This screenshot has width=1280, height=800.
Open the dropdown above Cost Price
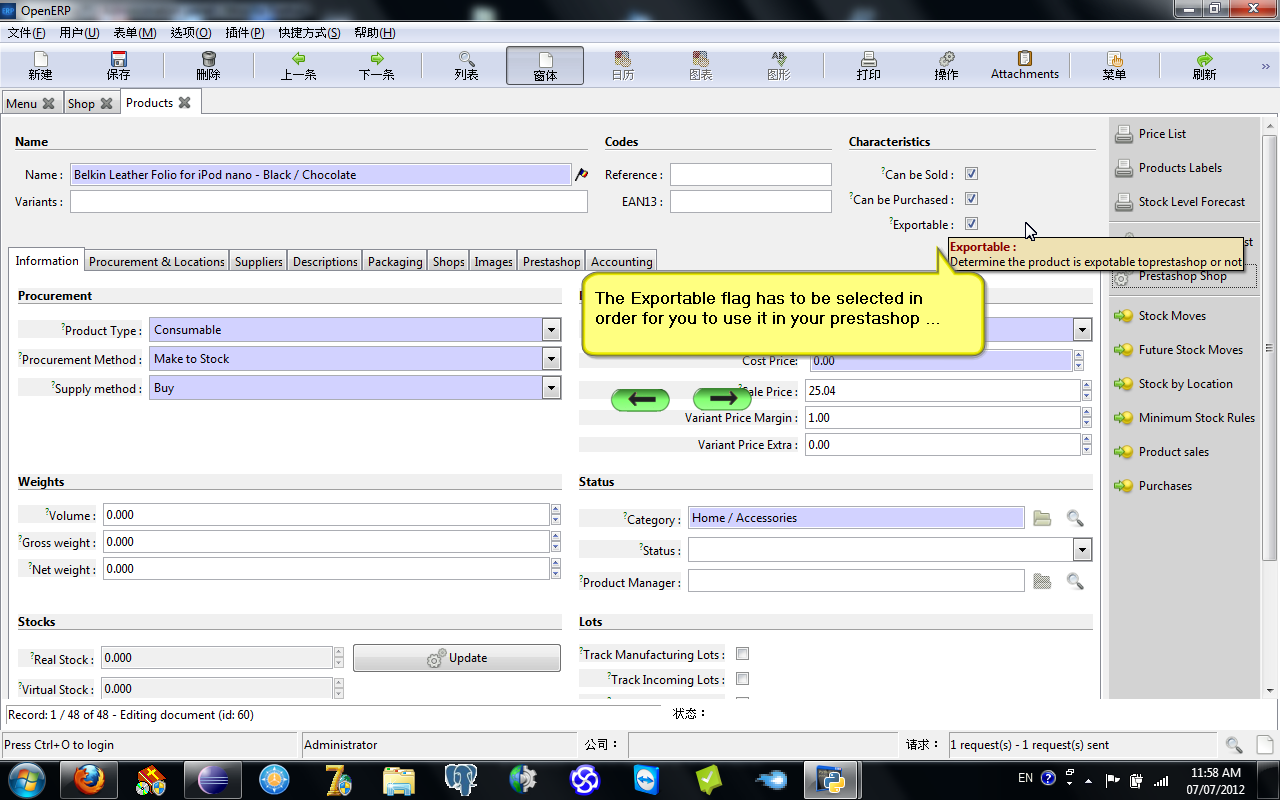tap(1082, 330)
